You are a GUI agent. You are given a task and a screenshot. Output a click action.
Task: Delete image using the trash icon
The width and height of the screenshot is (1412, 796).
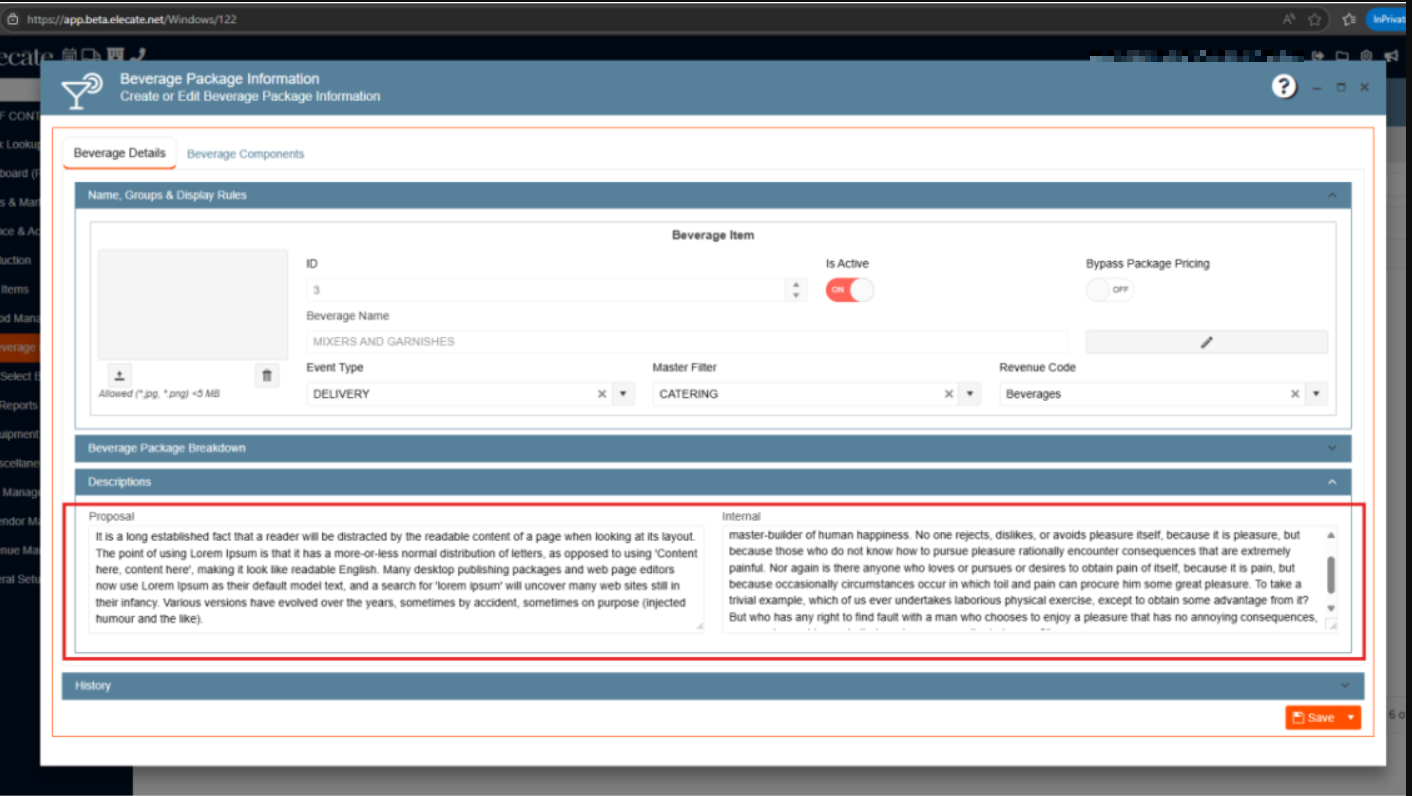[266, 376]
